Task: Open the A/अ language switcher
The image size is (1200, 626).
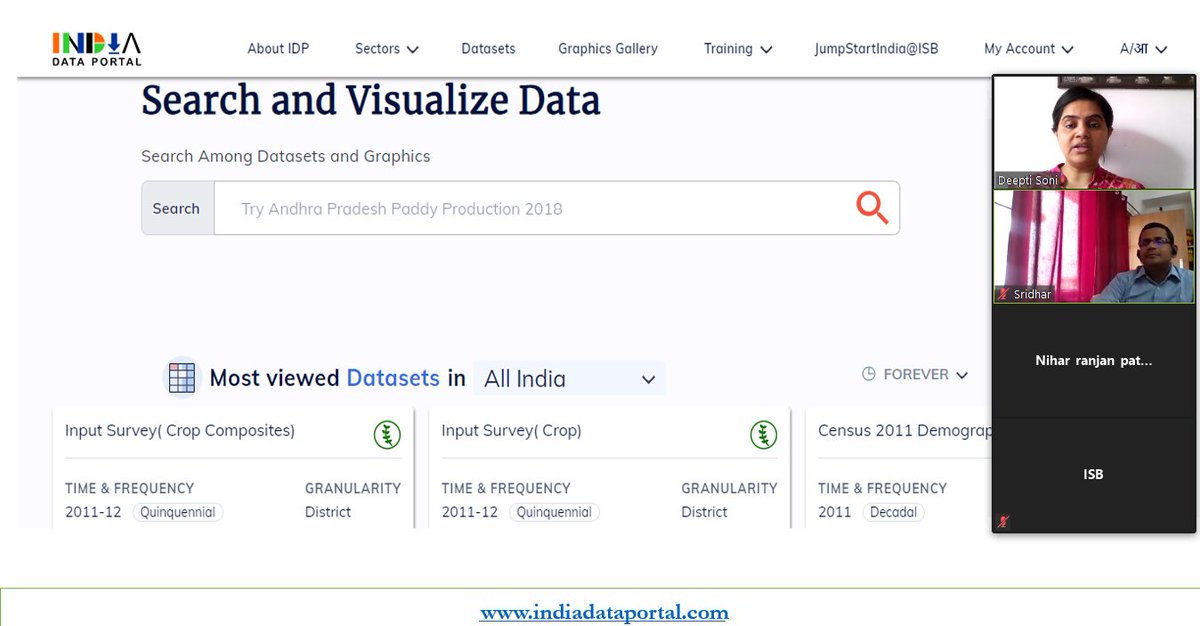Action: coord(1144,48)
